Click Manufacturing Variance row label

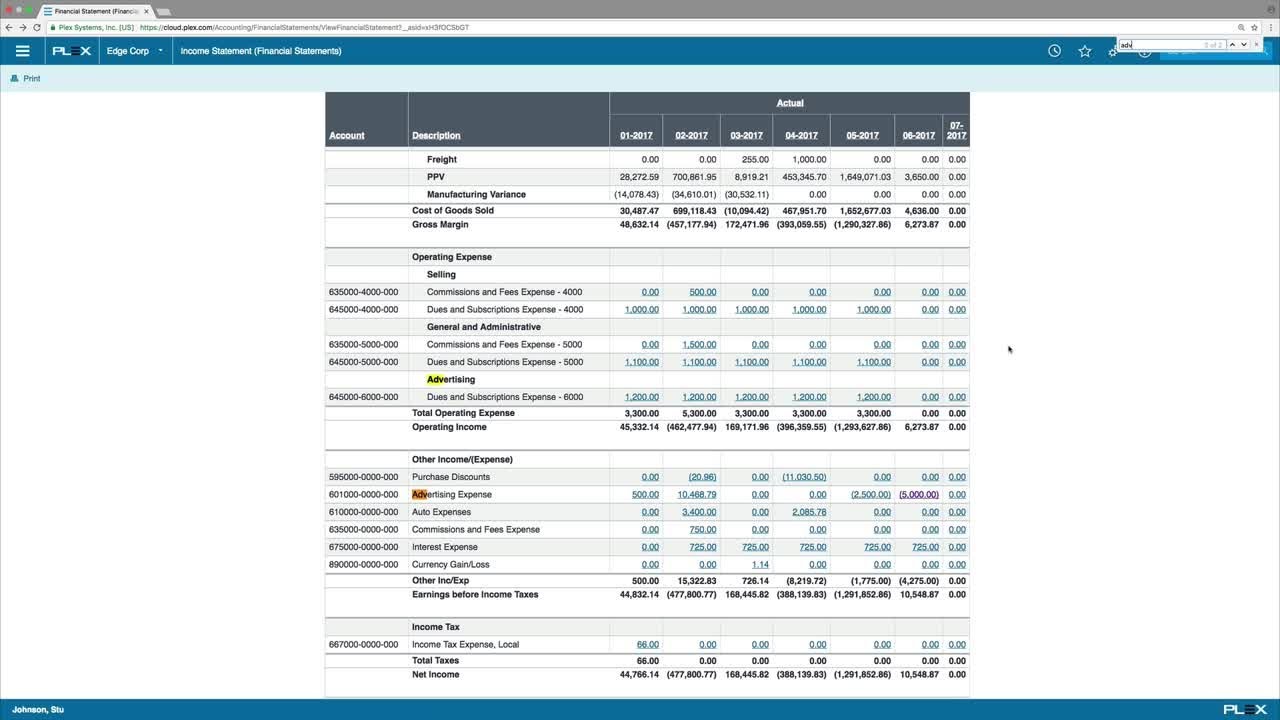pyautogui.click(x=476, y=195)
